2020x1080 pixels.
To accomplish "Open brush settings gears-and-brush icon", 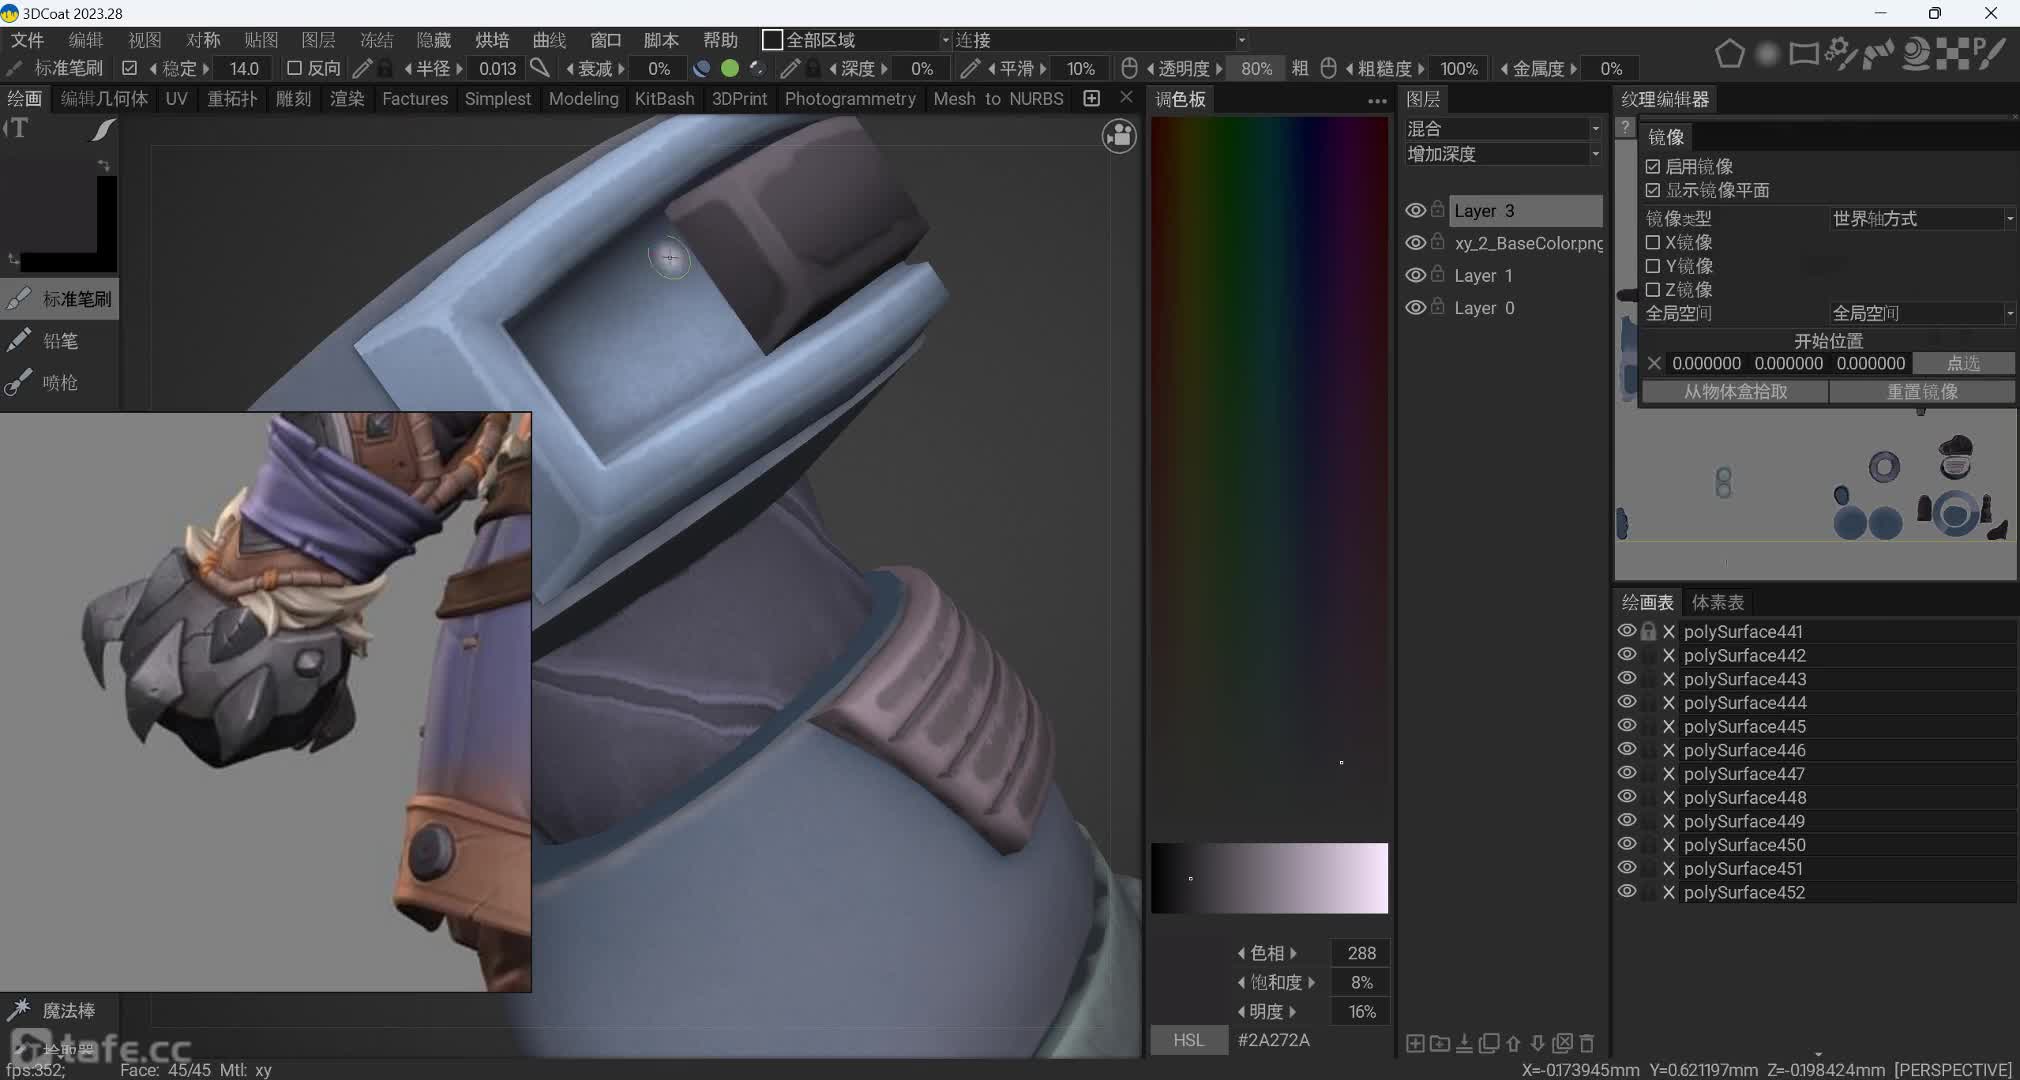I will pos(1841,53).
